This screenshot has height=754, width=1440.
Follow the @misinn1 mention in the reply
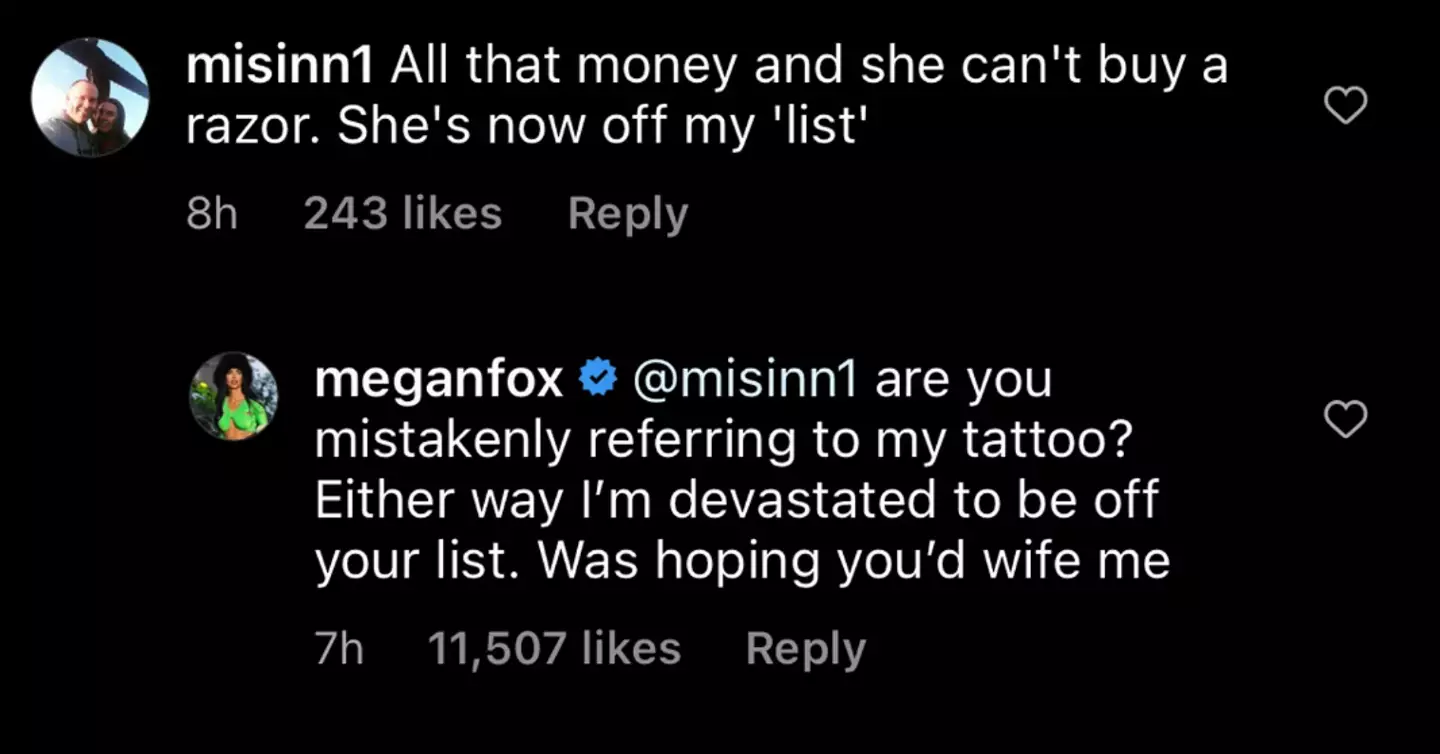[742, 382]
